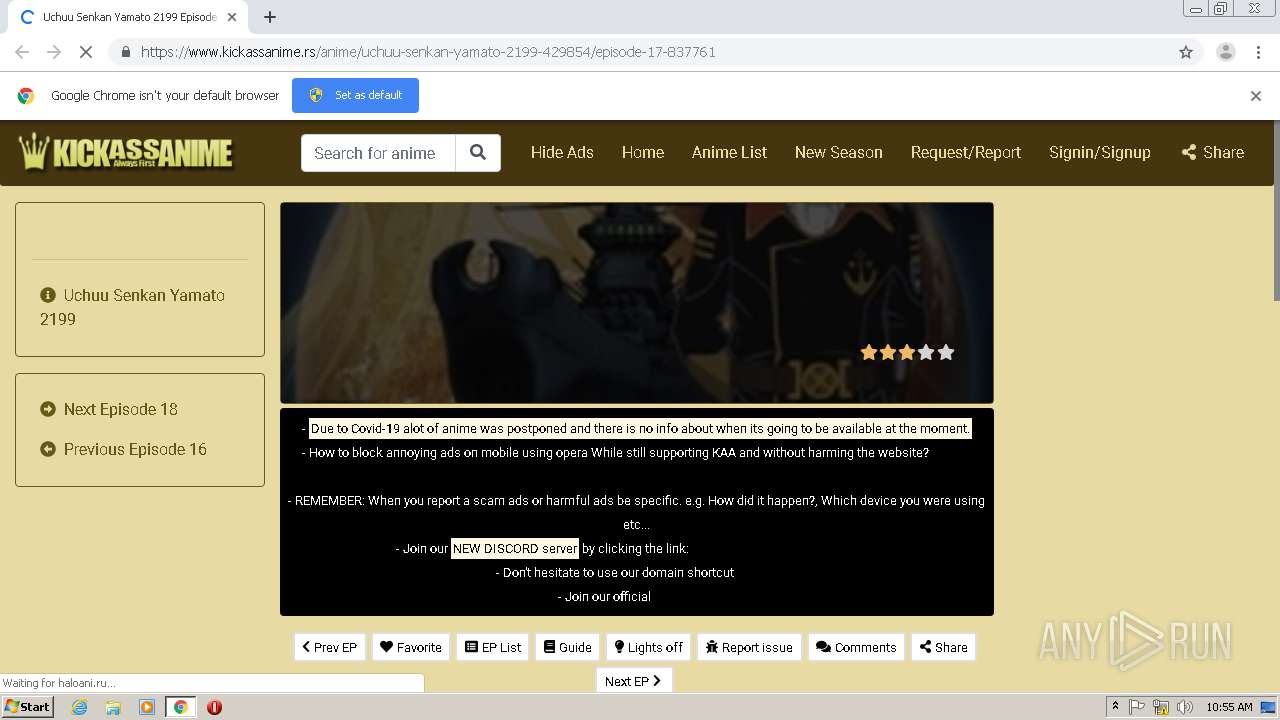Click the taskbar clock 10:55 AM

click(x=1229, y=707)
